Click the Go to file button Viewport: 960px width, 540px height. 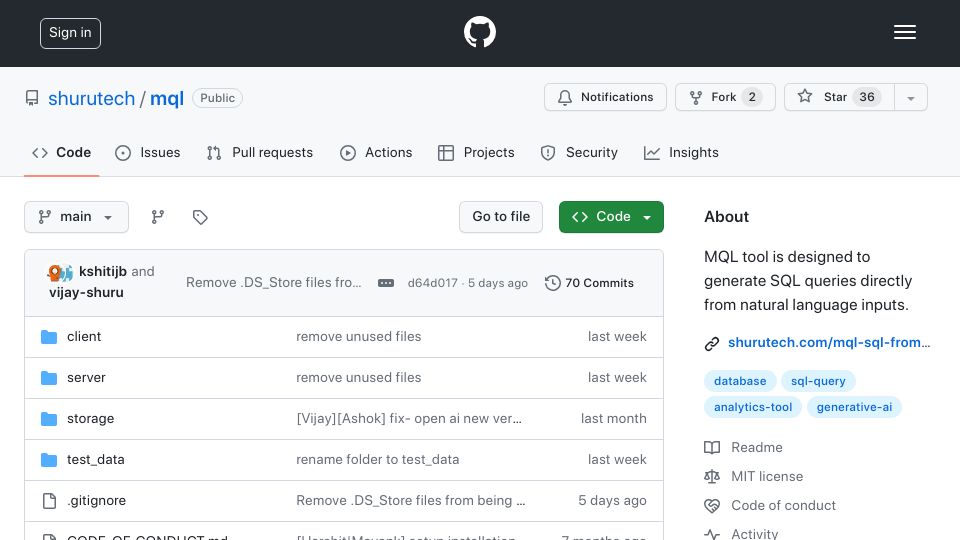coord(501,217)
